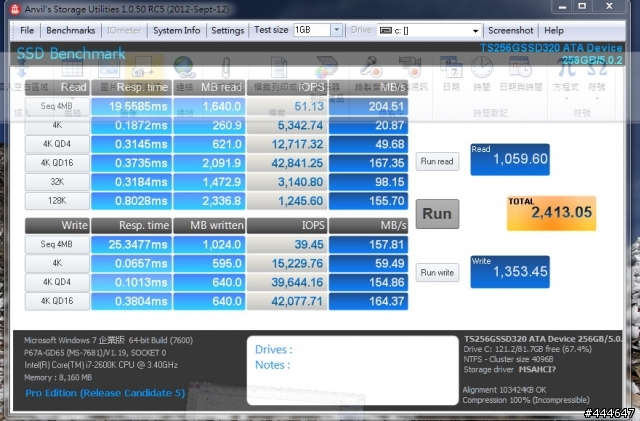Screen dimensions: 640x421
Task: Click the Write score box 1,353.45
Action: pos(510,272)
